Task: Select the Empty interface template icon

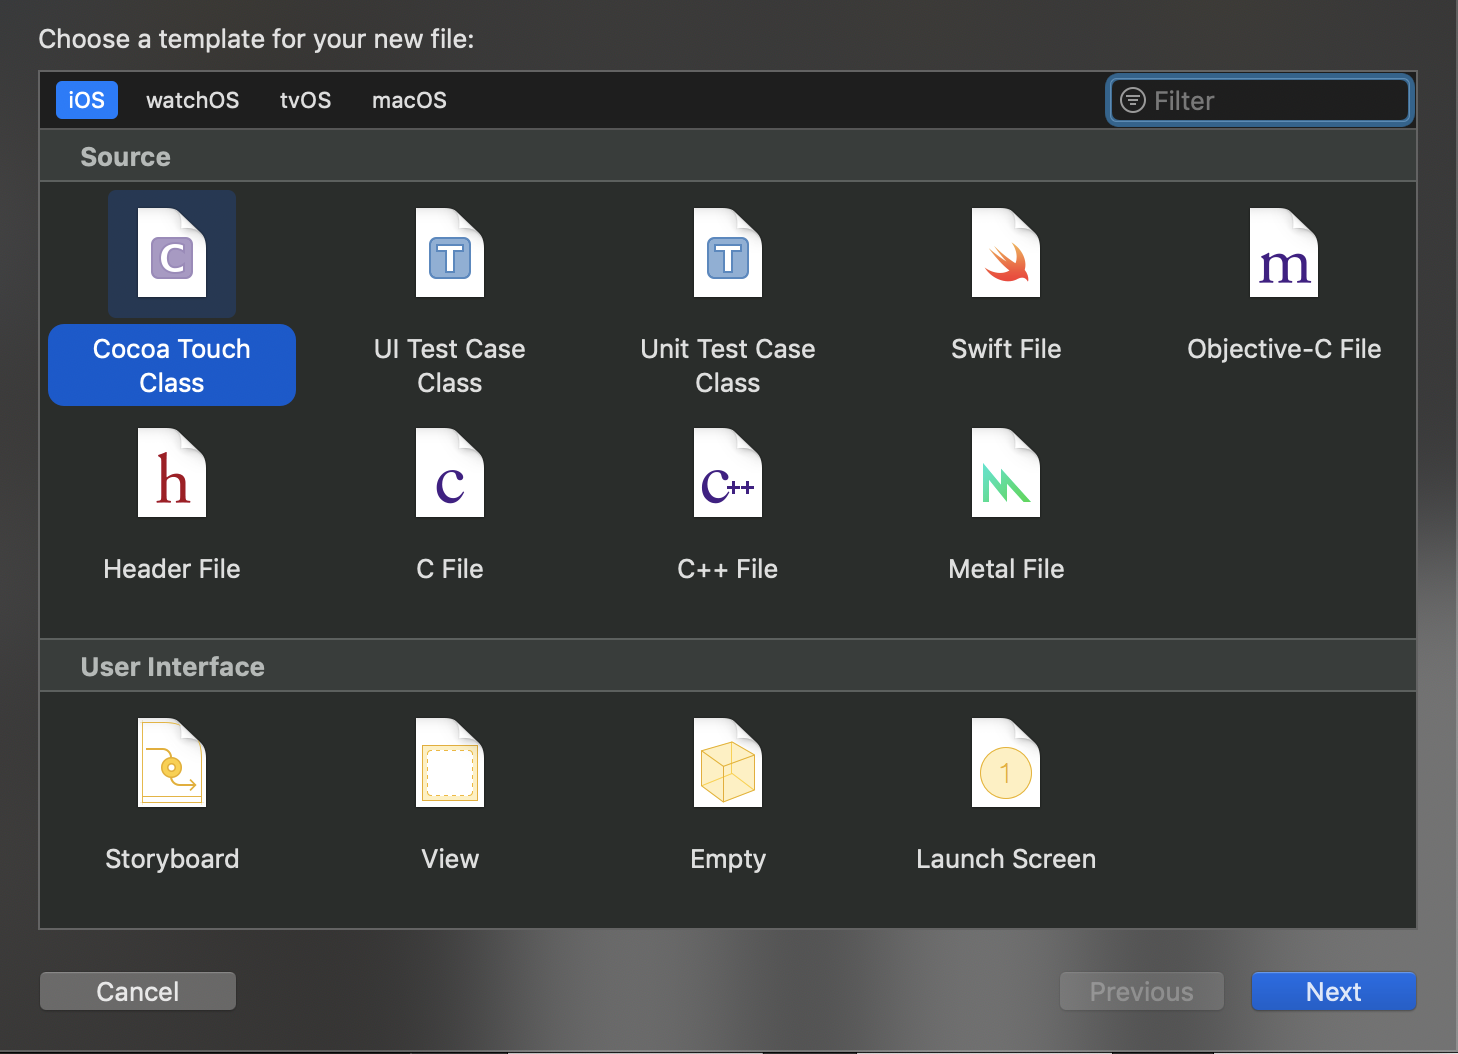Action: click(728, 763)
